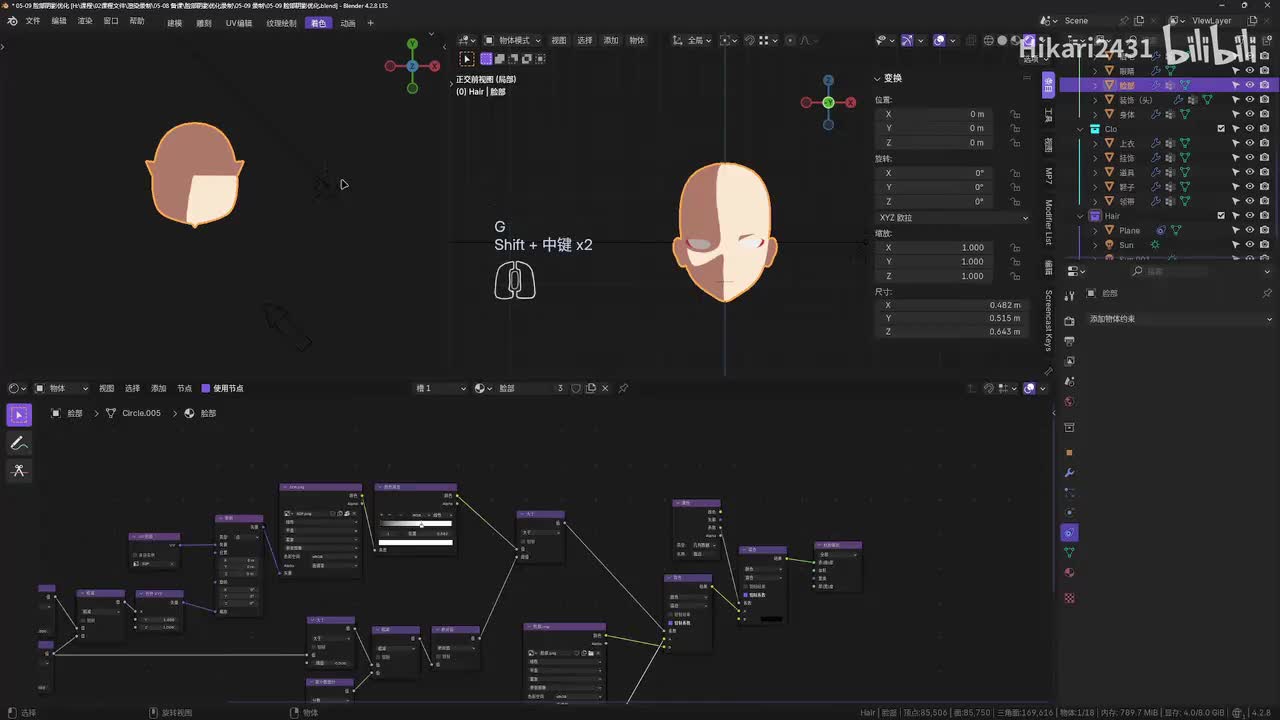This screenshot has width=1280, height=720.
Task: Open the 渲染 menu
Action: point(85,21)
